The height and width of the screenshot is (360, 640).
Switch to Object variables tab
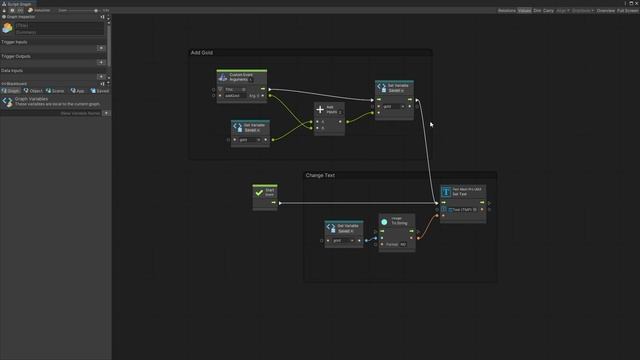point(33,91)
